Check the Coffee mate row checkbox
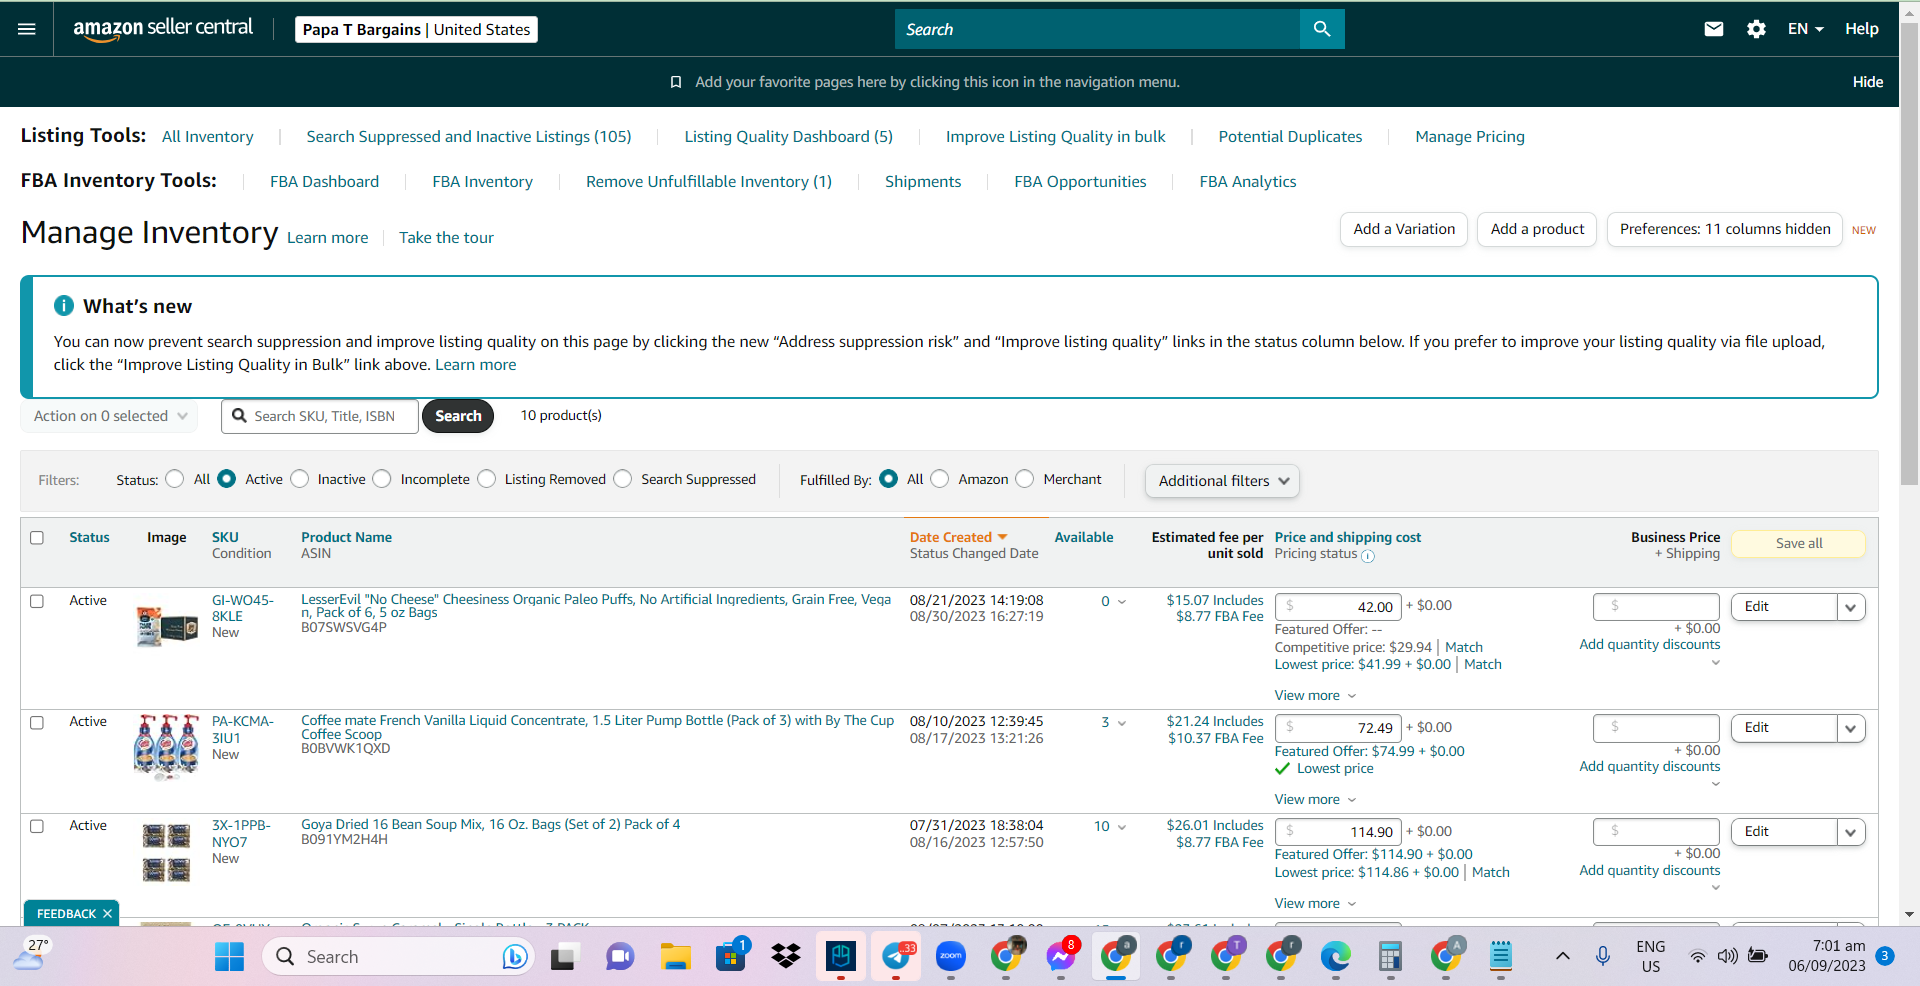 pos(37,722)
